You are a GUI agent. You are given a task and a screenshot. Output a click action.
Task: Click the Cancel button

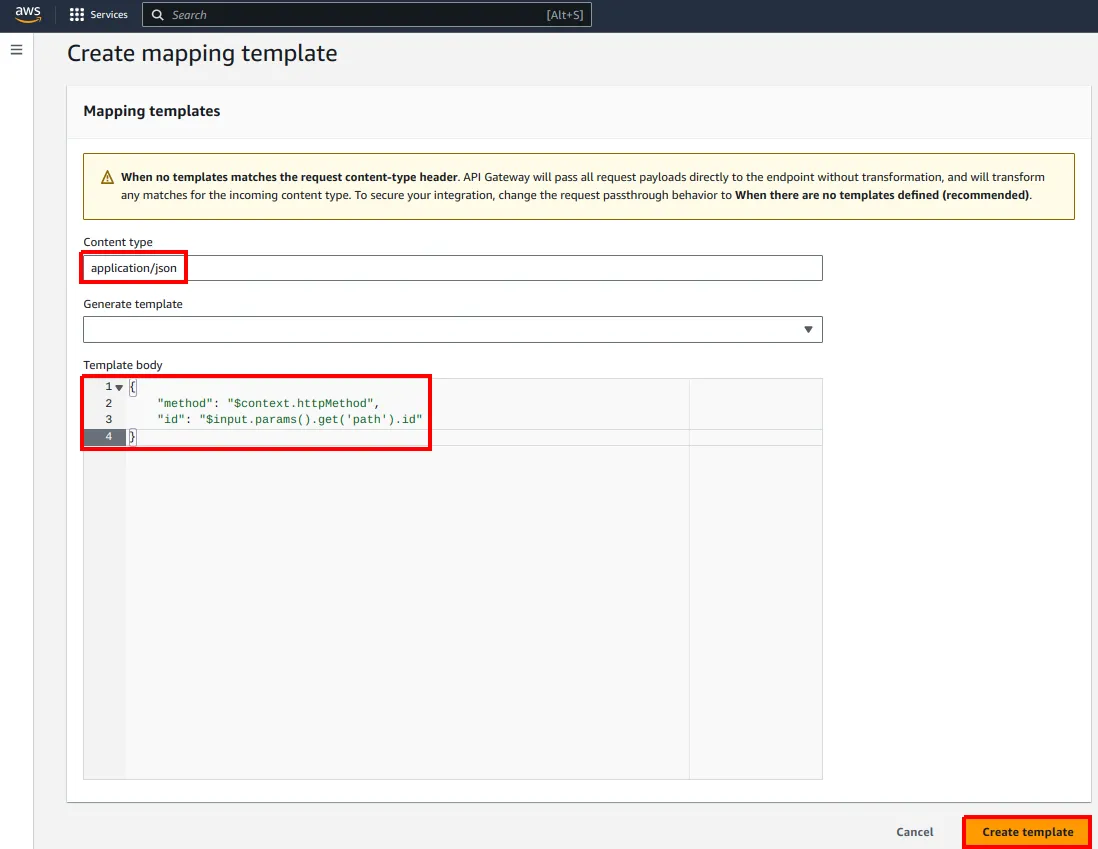(x=915, y=832)
